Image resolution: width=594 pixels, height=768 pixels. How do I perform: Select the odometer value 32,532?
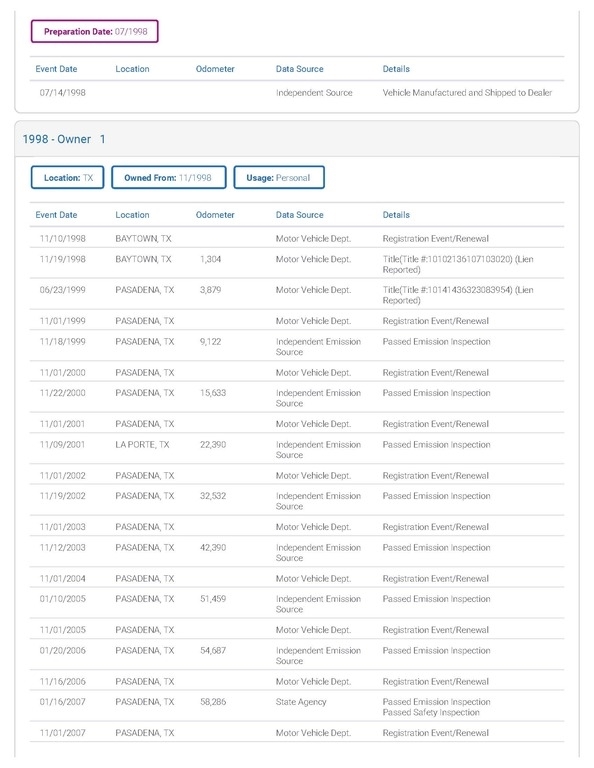pyautogui.click(x=213, y=496)
